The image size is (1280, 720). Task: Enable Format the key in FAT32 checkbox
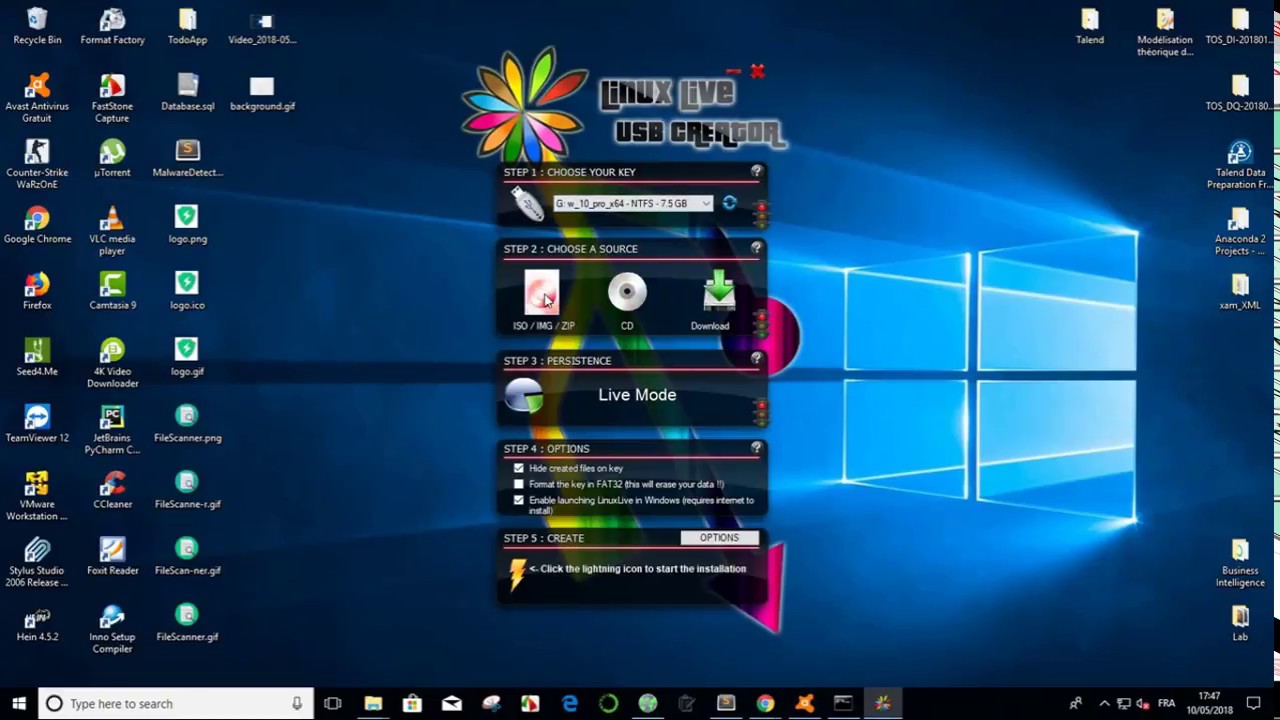click(518, 484)
